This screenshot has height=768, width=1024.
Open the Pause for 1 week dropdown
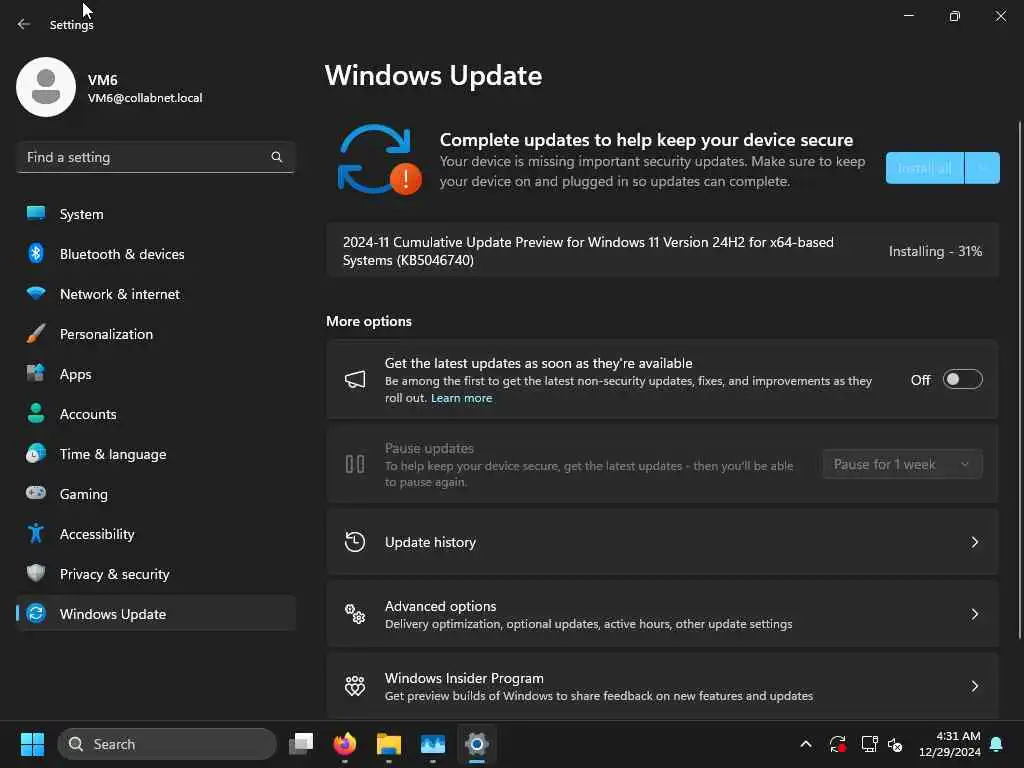click(903, 464)
